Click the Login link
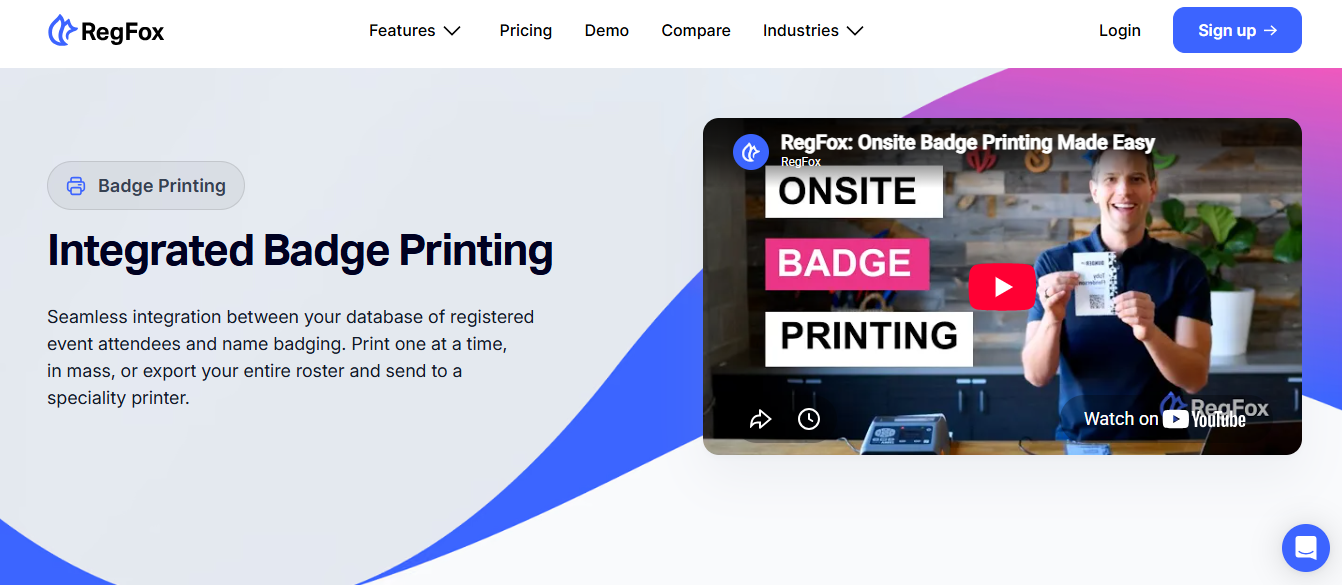The image size is (1342, 585). pos(1120,31)
